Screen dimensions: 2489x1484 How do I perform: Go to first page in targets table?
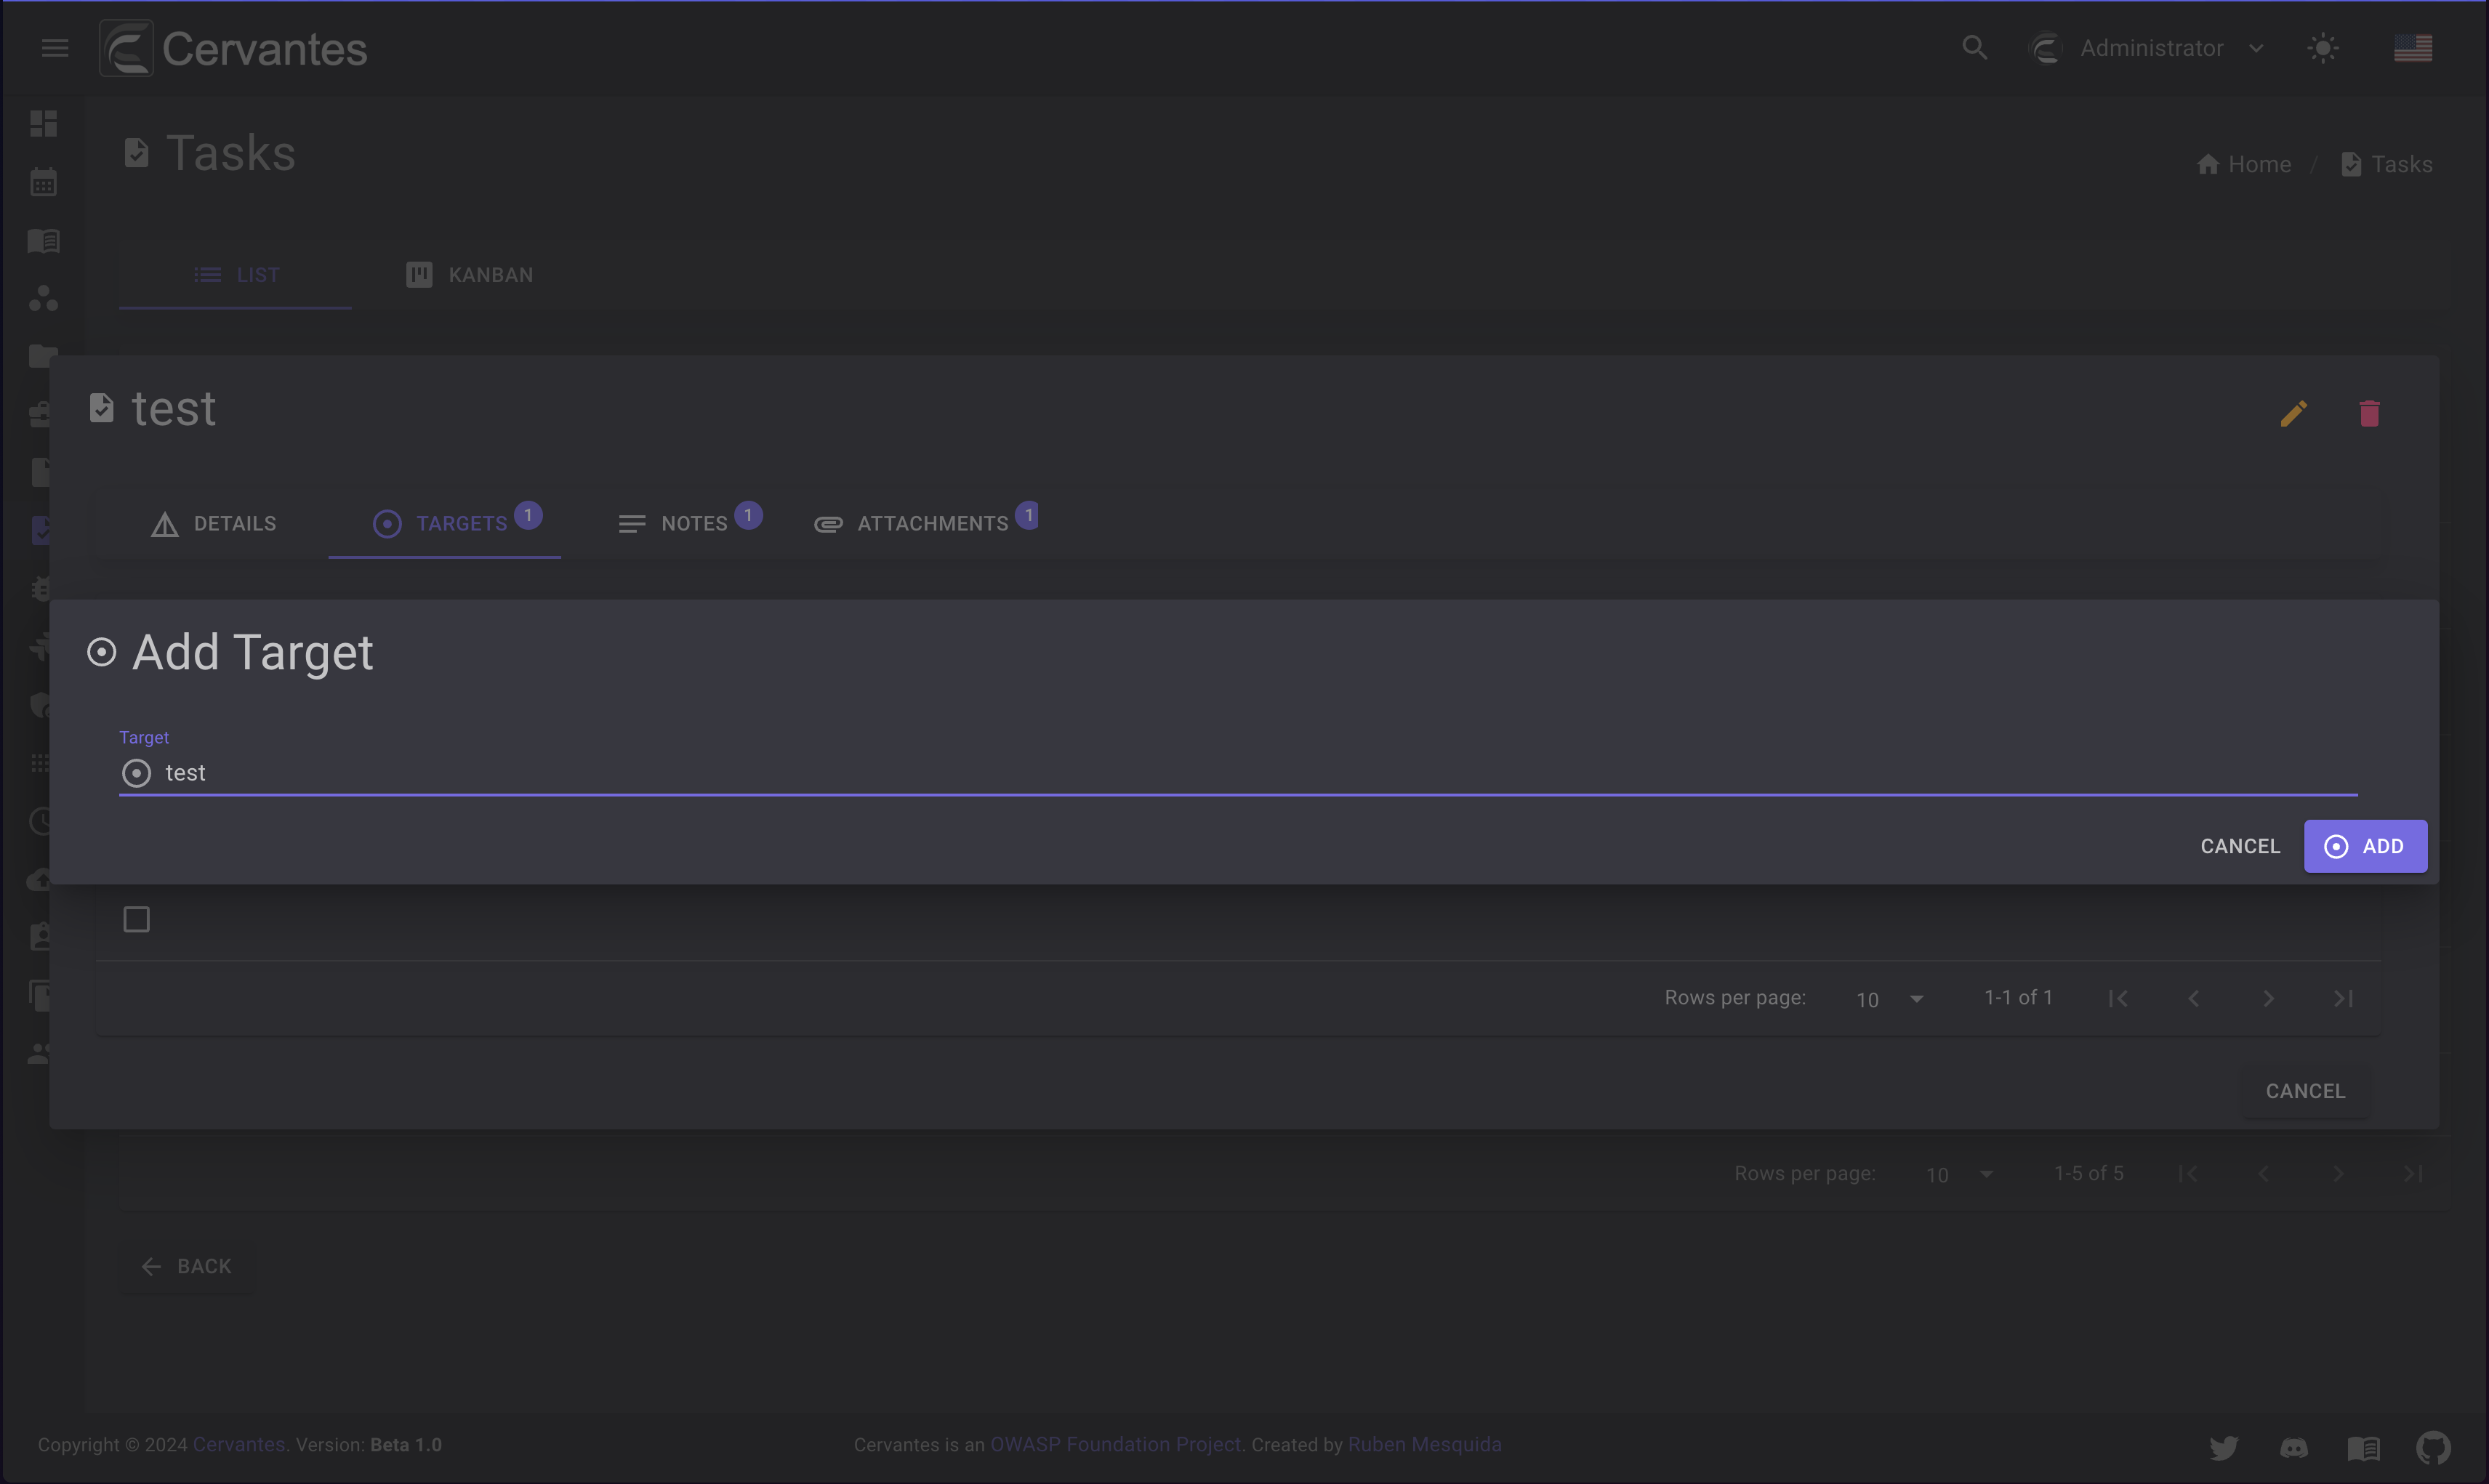click(2118, 998)
